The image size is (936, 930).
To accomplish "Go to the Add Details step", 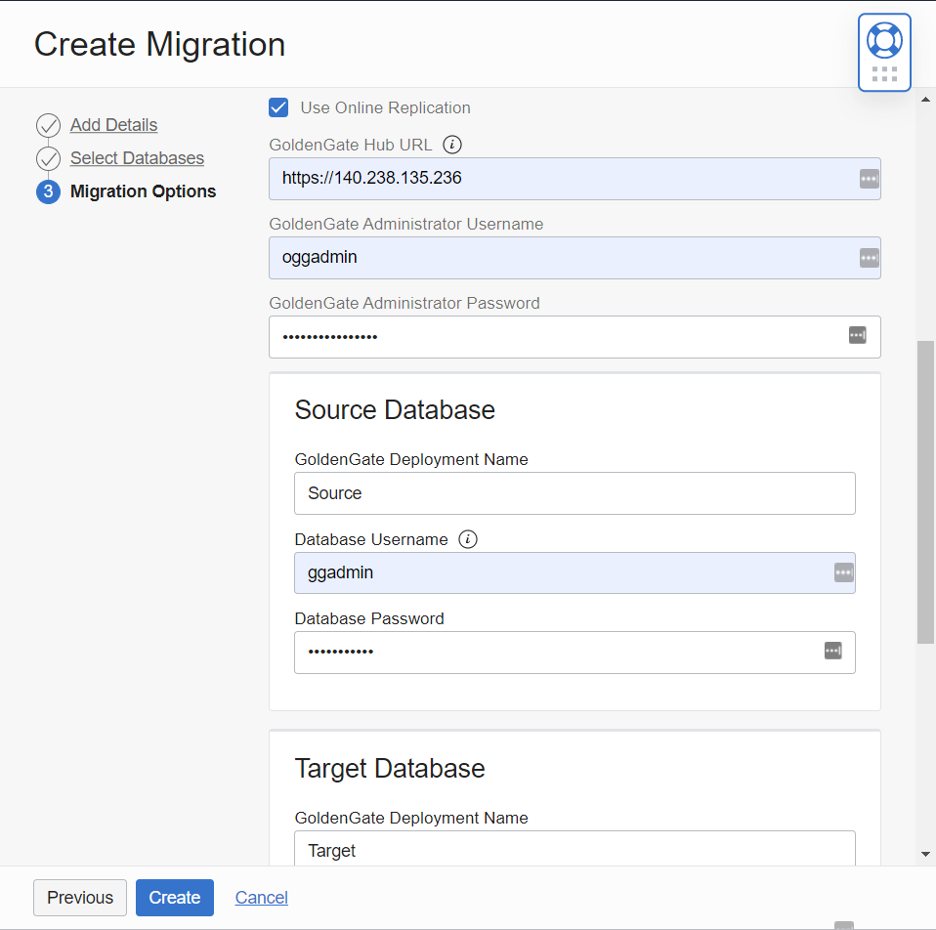I will coord(113,125).
